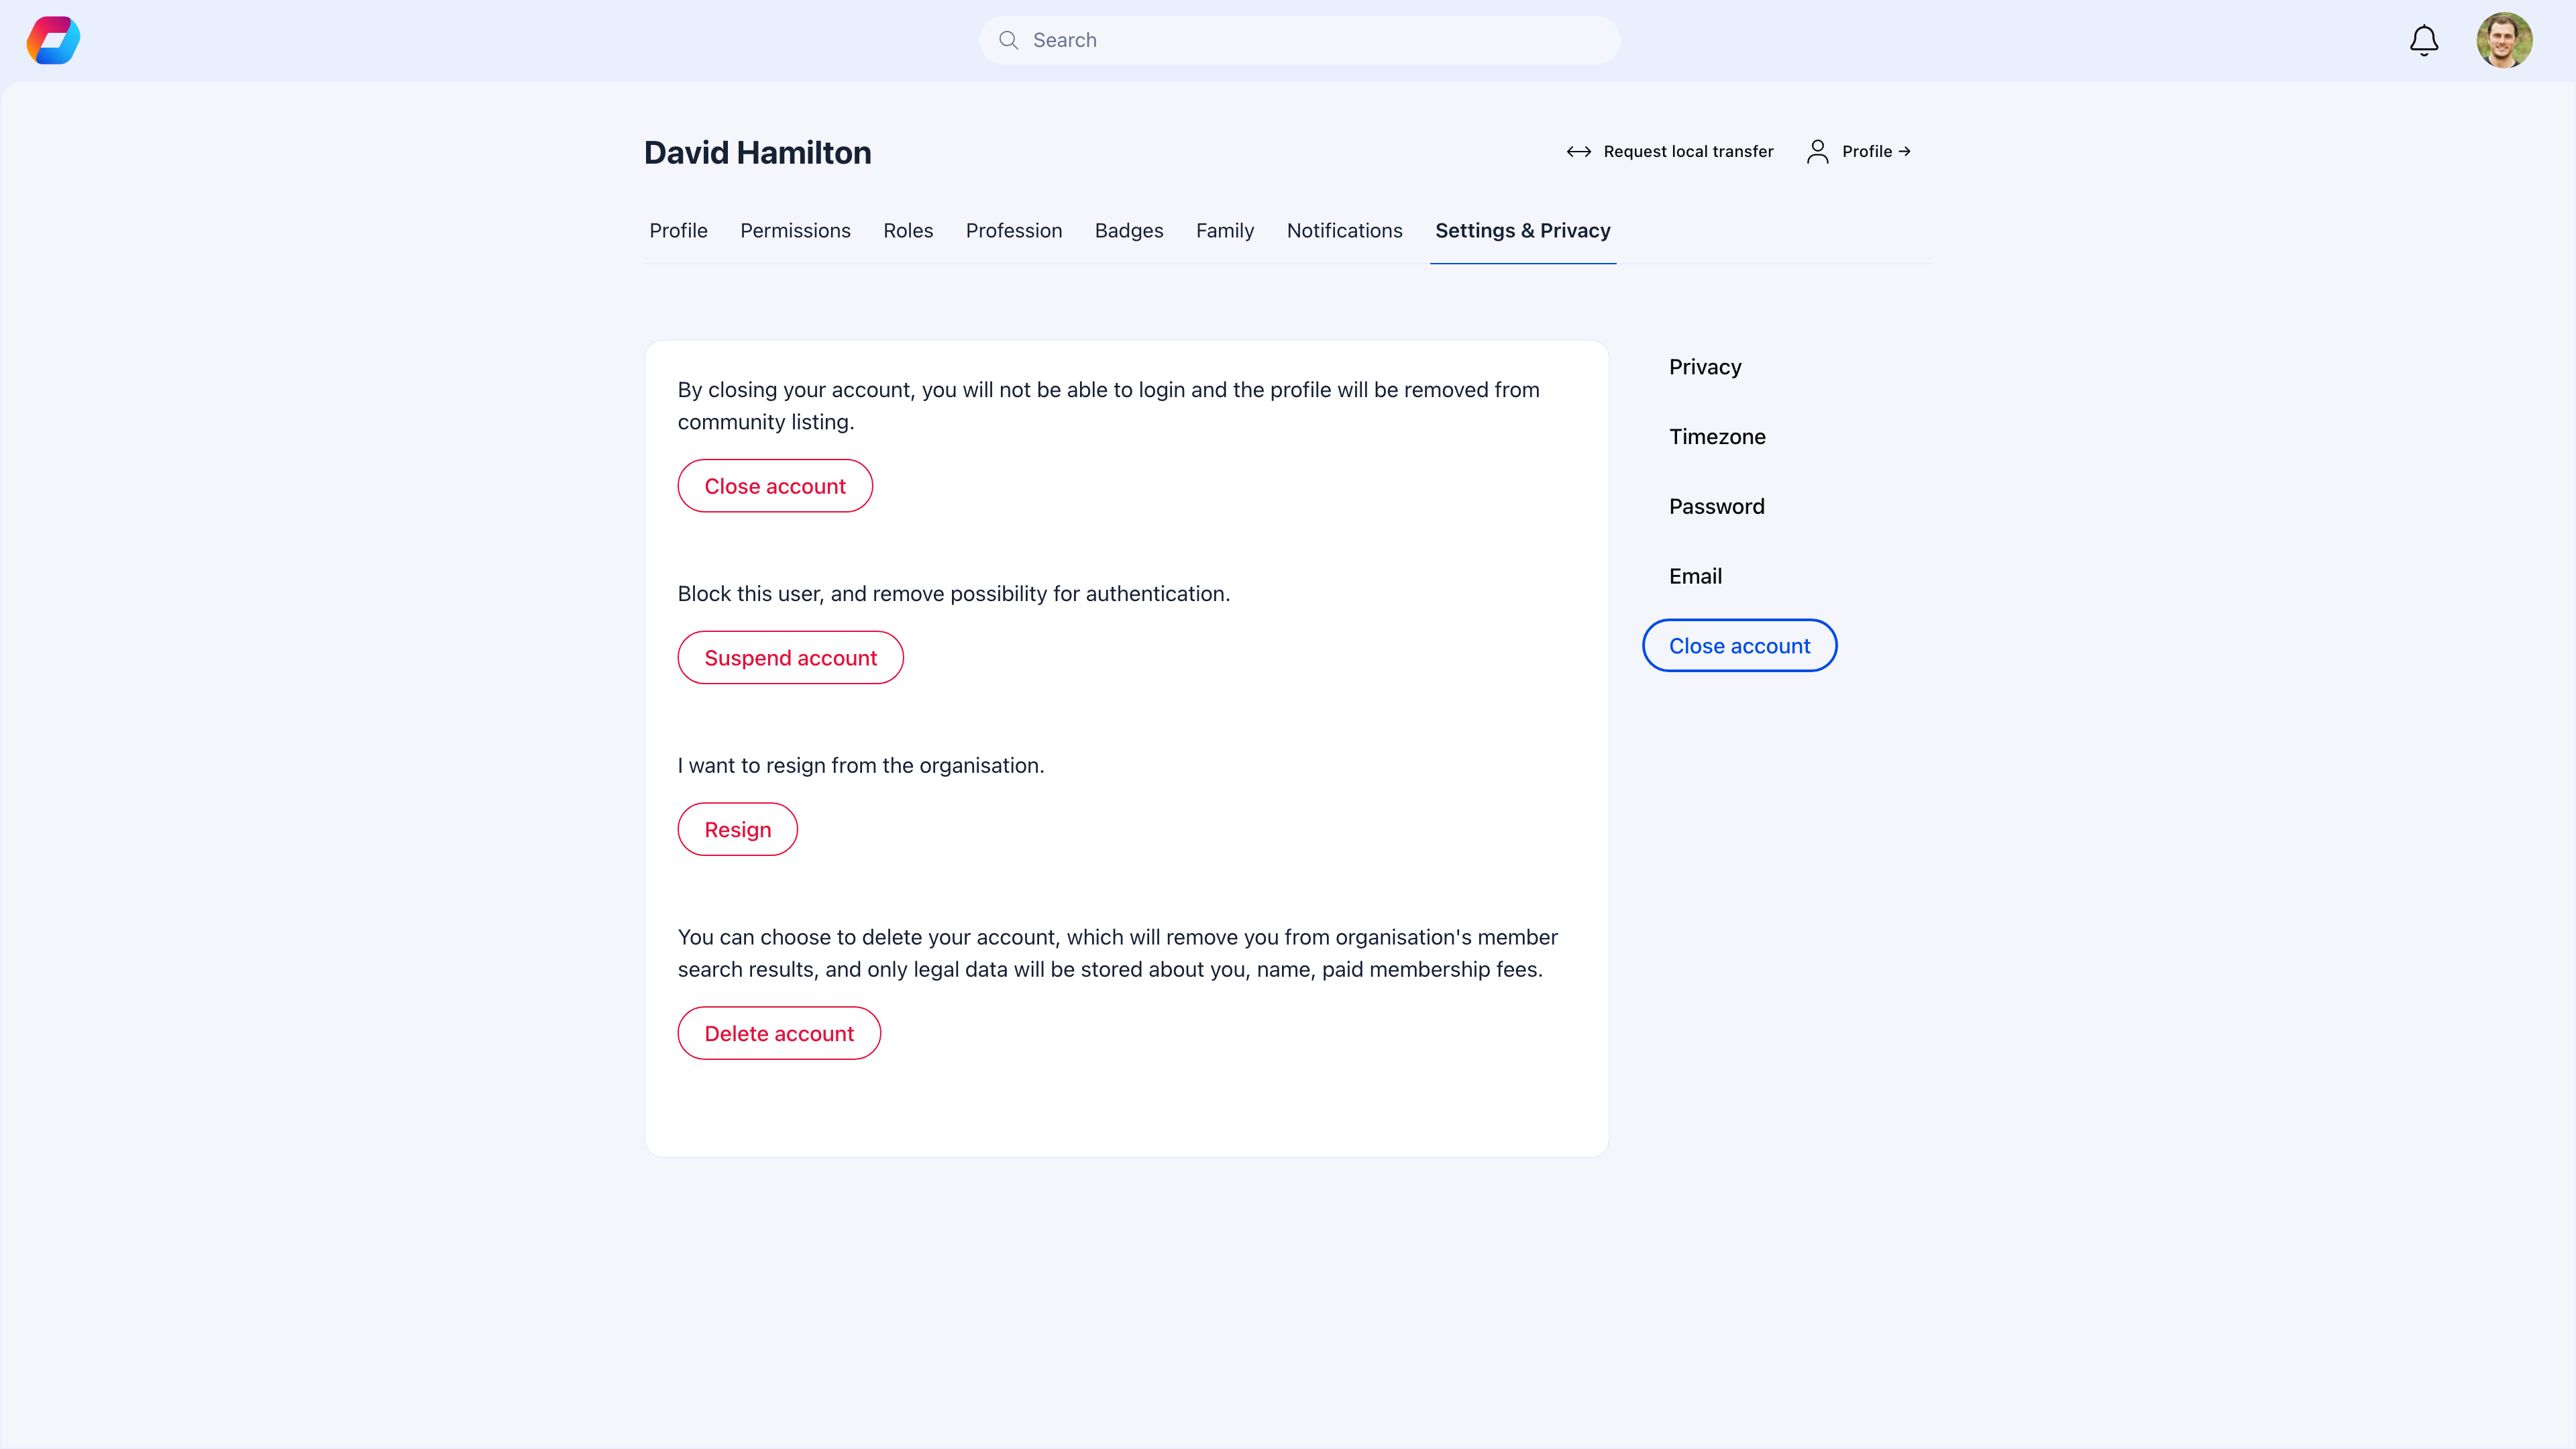Screen dimensions: 2576x1449
Task: Switch to the Family tab
Action: pyautogui.click(x=1225, y=230)
